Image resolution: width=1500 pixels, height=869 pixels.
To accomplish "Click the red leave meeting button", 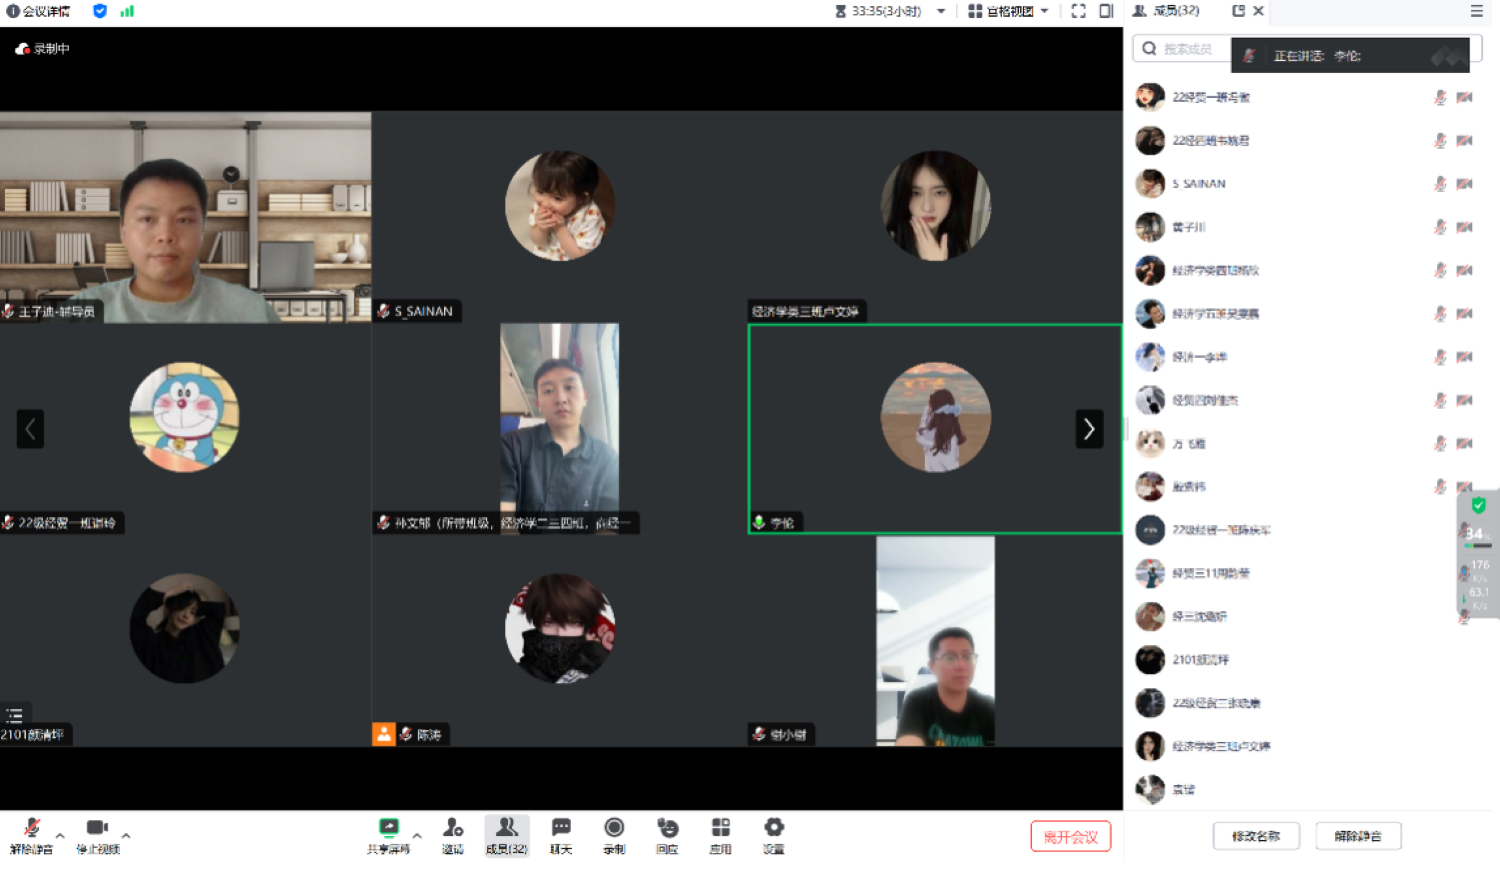I will [x=1070, y=836].
